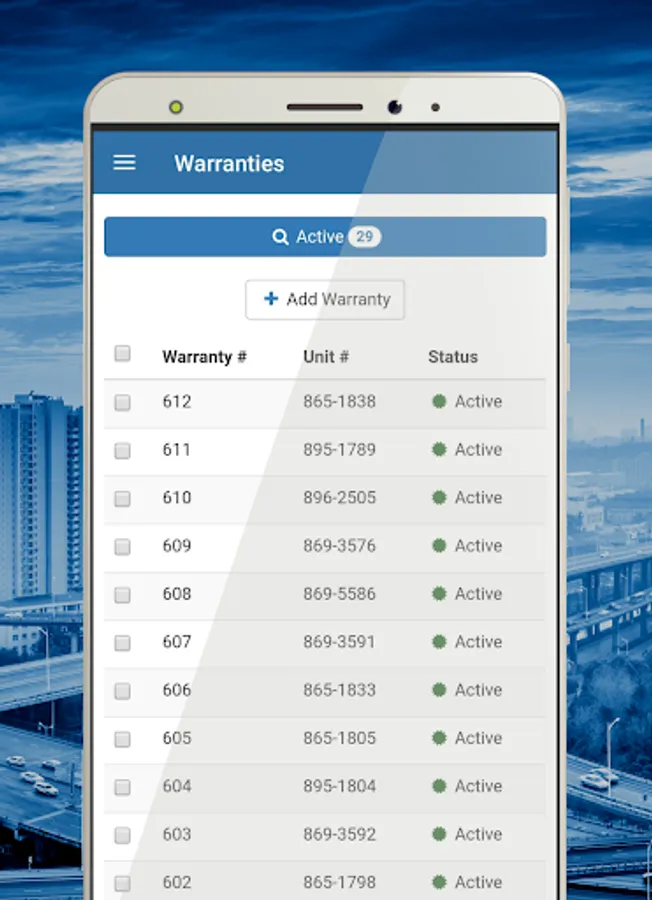Screen dimensions: 652x900
Task: Open the Active filter search bar
Action: coord(325,236)
